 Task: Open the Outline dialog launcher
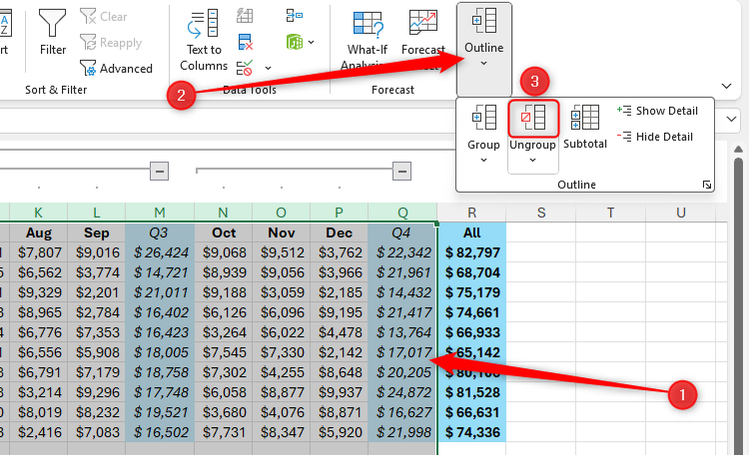[707, 185]
